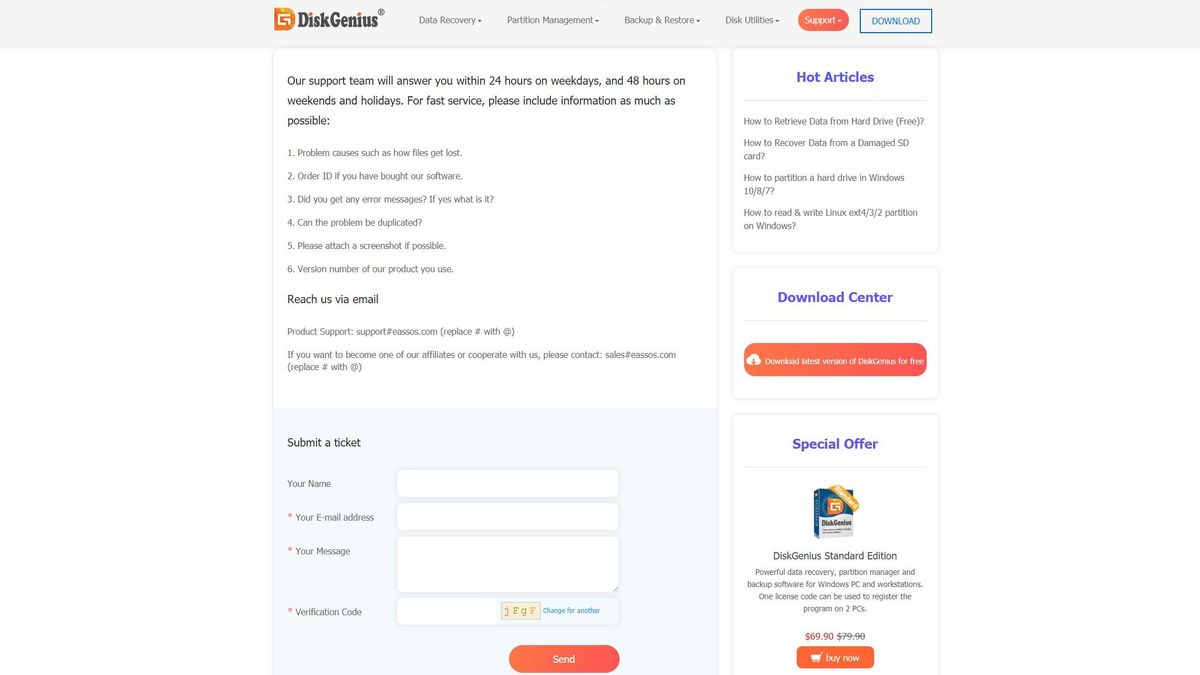Click the DiskGenius Standard Edition box image
This screenshot has height=675, width=1200.
coord(835,511)
